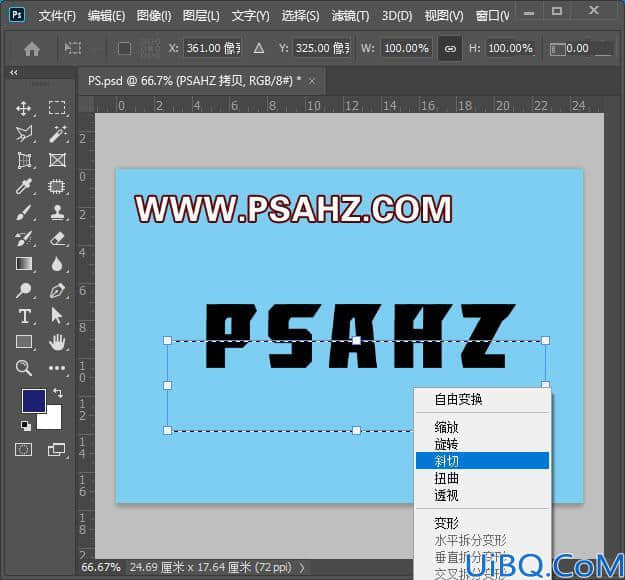Click the reference point location grid

click(150, 49)
